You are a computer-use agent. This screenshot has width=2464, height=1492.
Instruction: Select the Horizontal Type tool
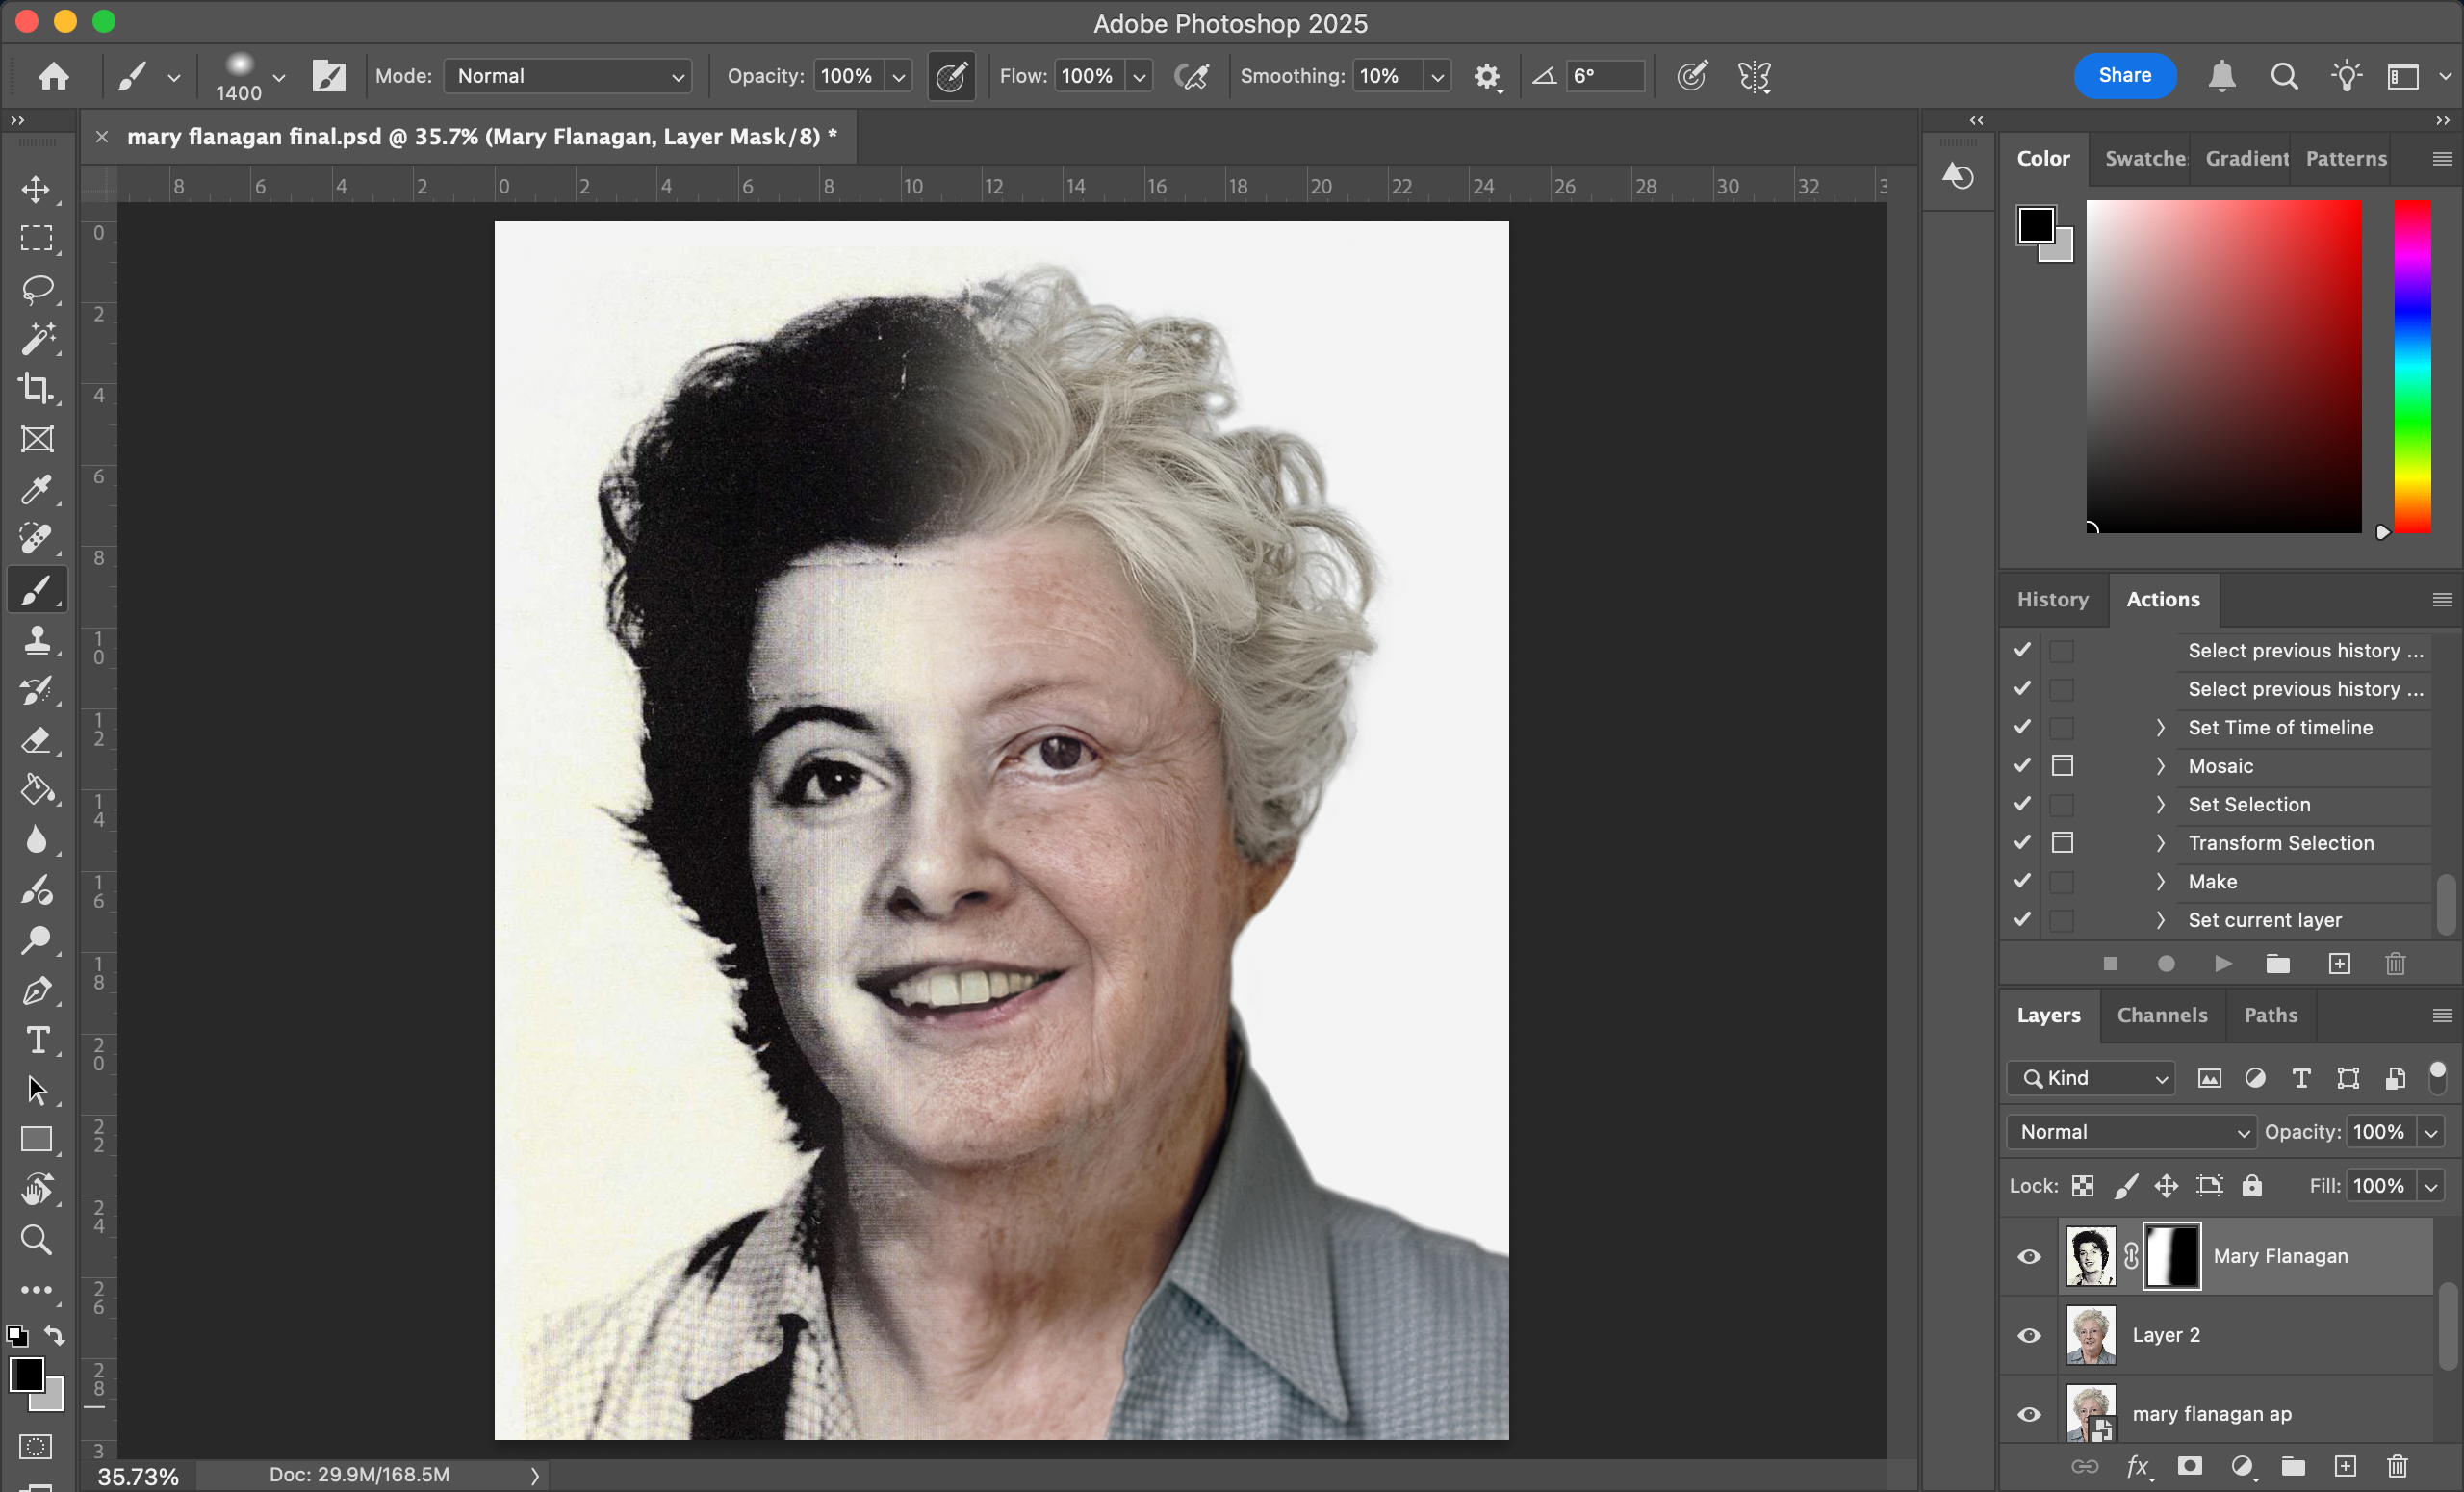[x=37, y=1040]
